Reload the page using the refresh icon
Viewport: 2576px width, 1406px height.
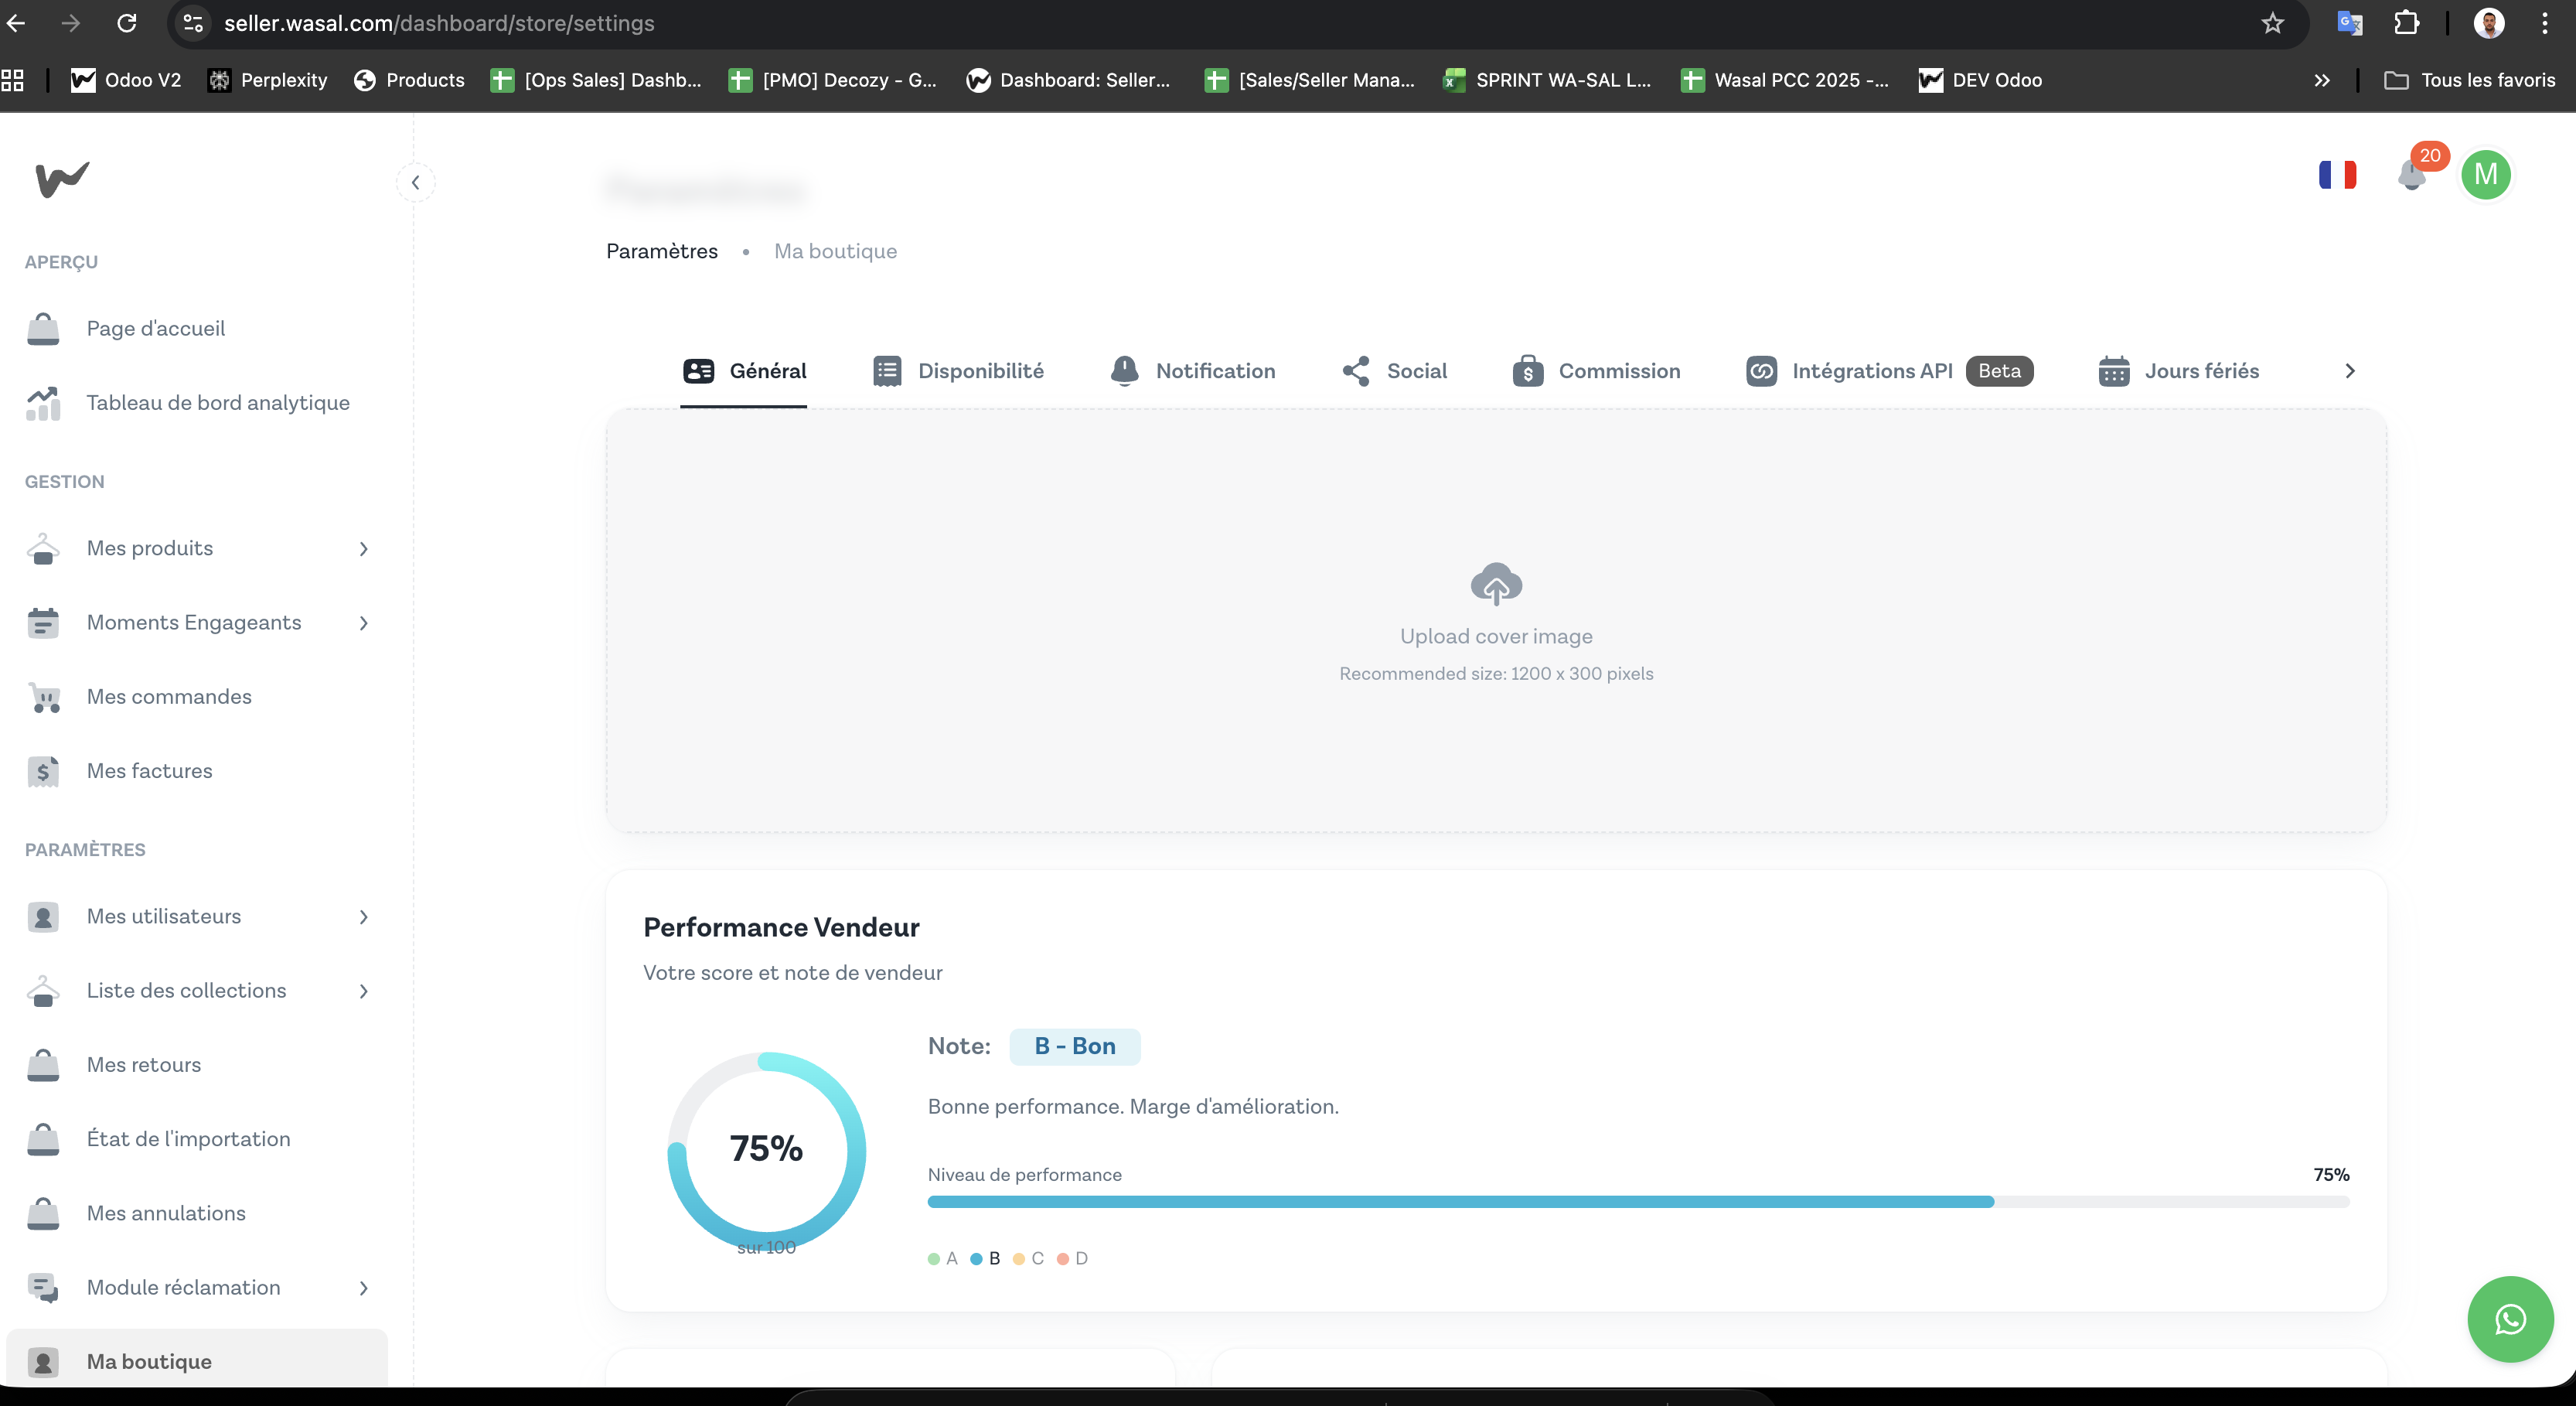coord(127,23)
